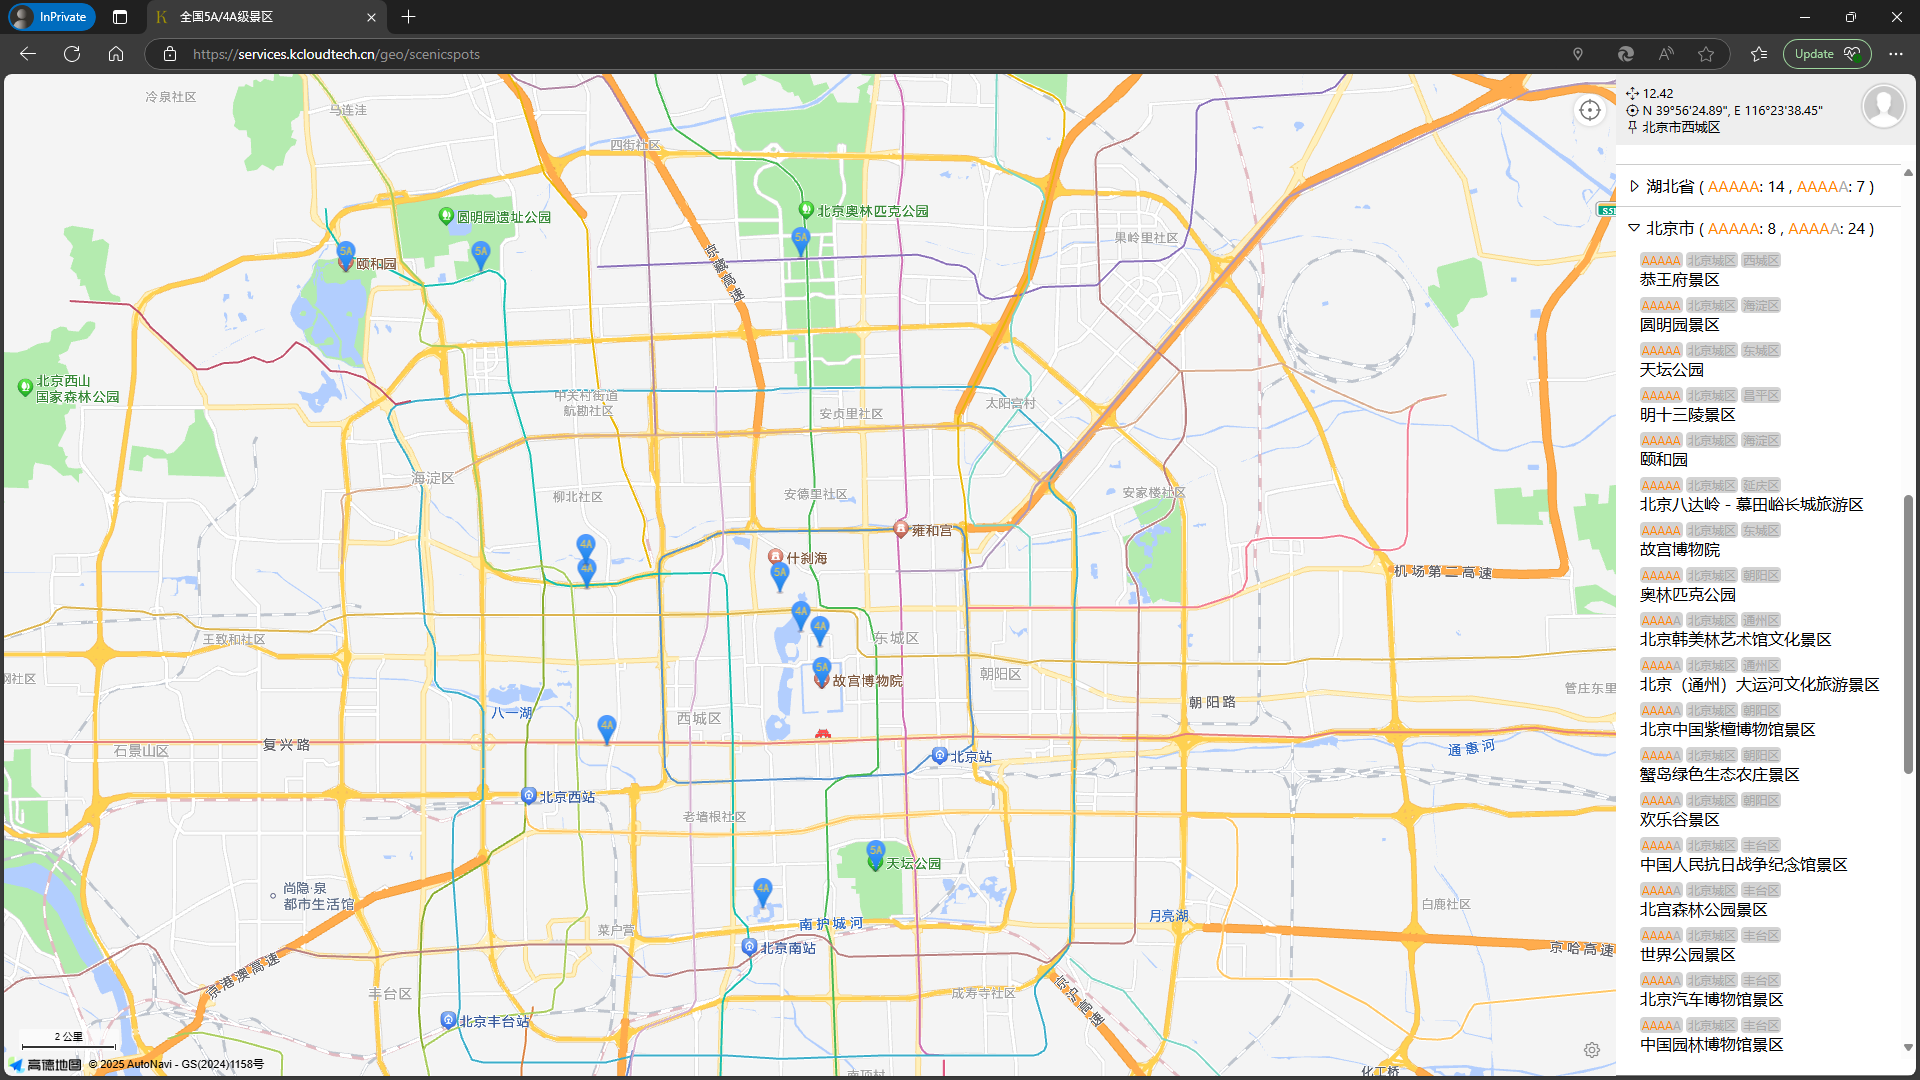
Task: Click the 5A pin at Olympic Park
Action: pos(800,238)
